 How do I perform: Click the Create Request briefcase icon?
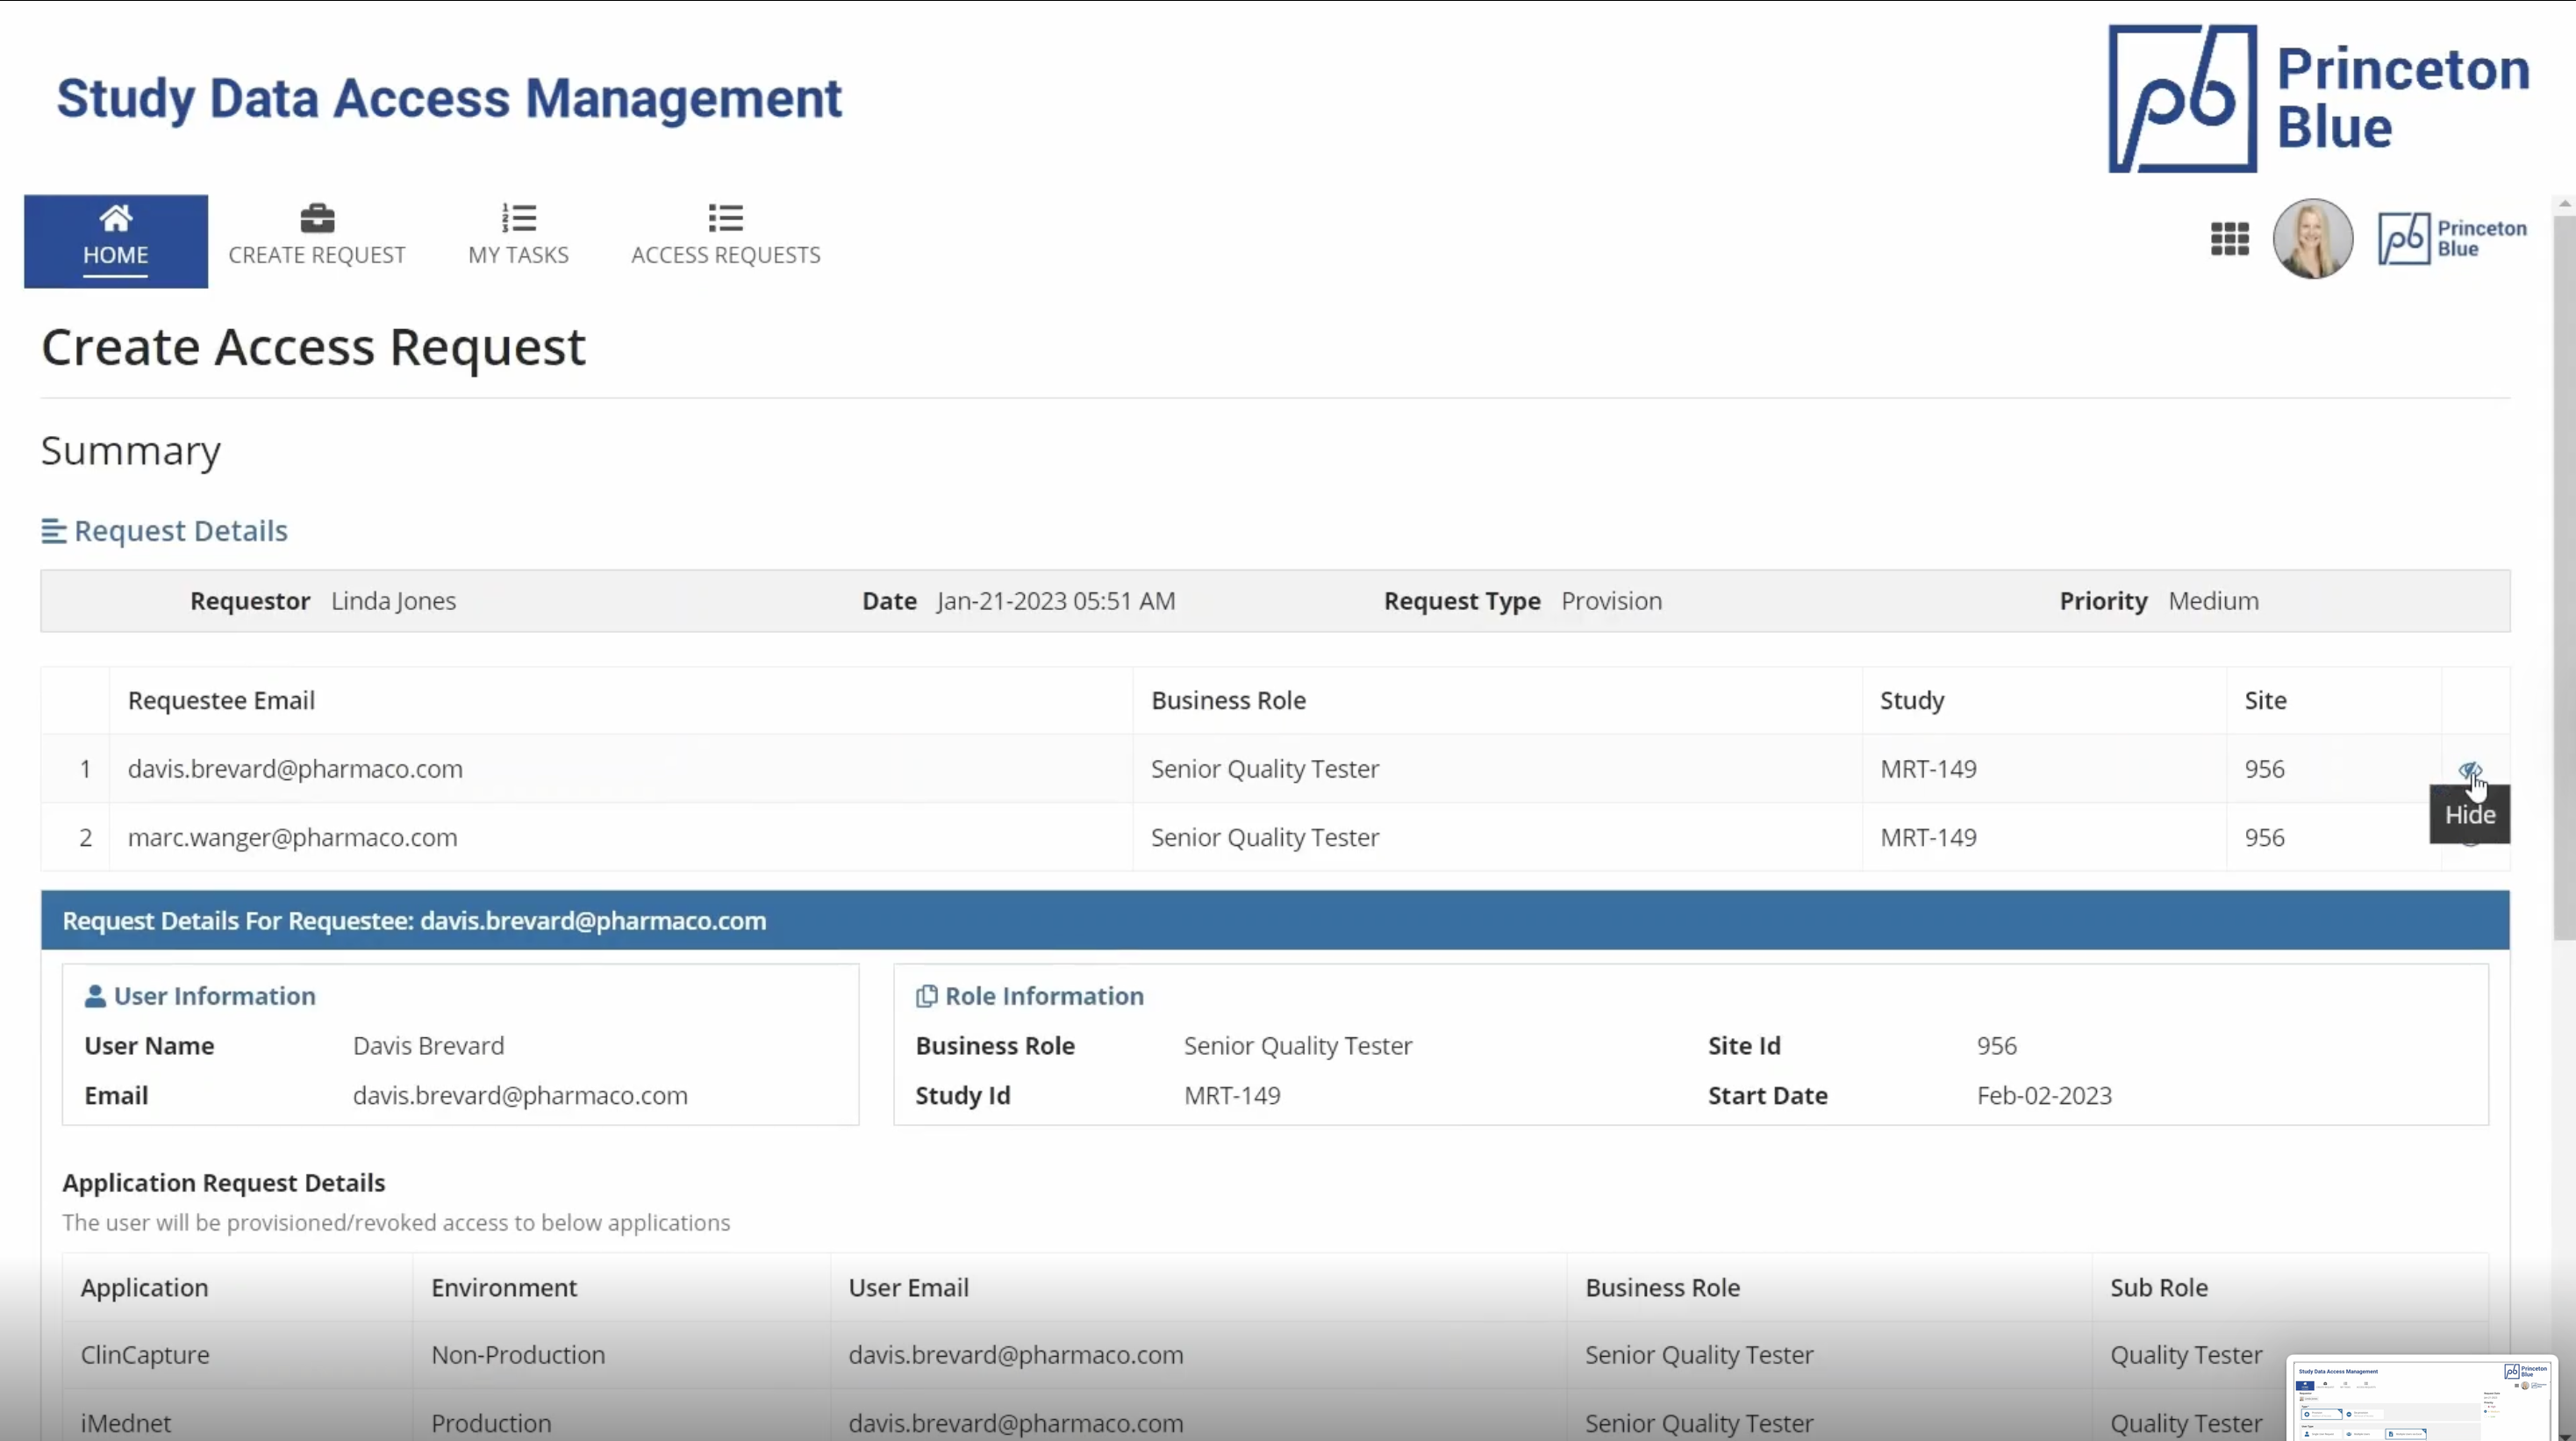[317, 218]
